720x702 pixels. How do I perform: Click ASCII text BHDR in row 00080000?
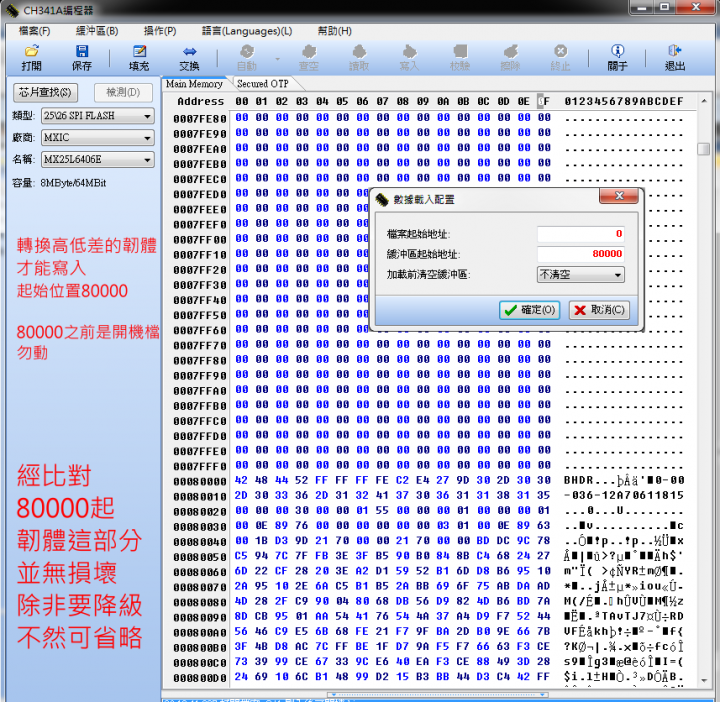pos(578,480)
